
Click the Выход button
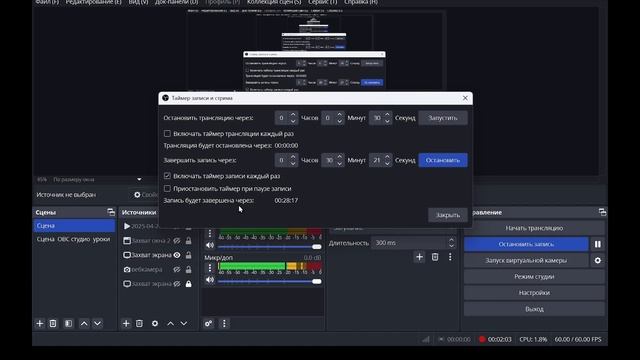[534, 309]
